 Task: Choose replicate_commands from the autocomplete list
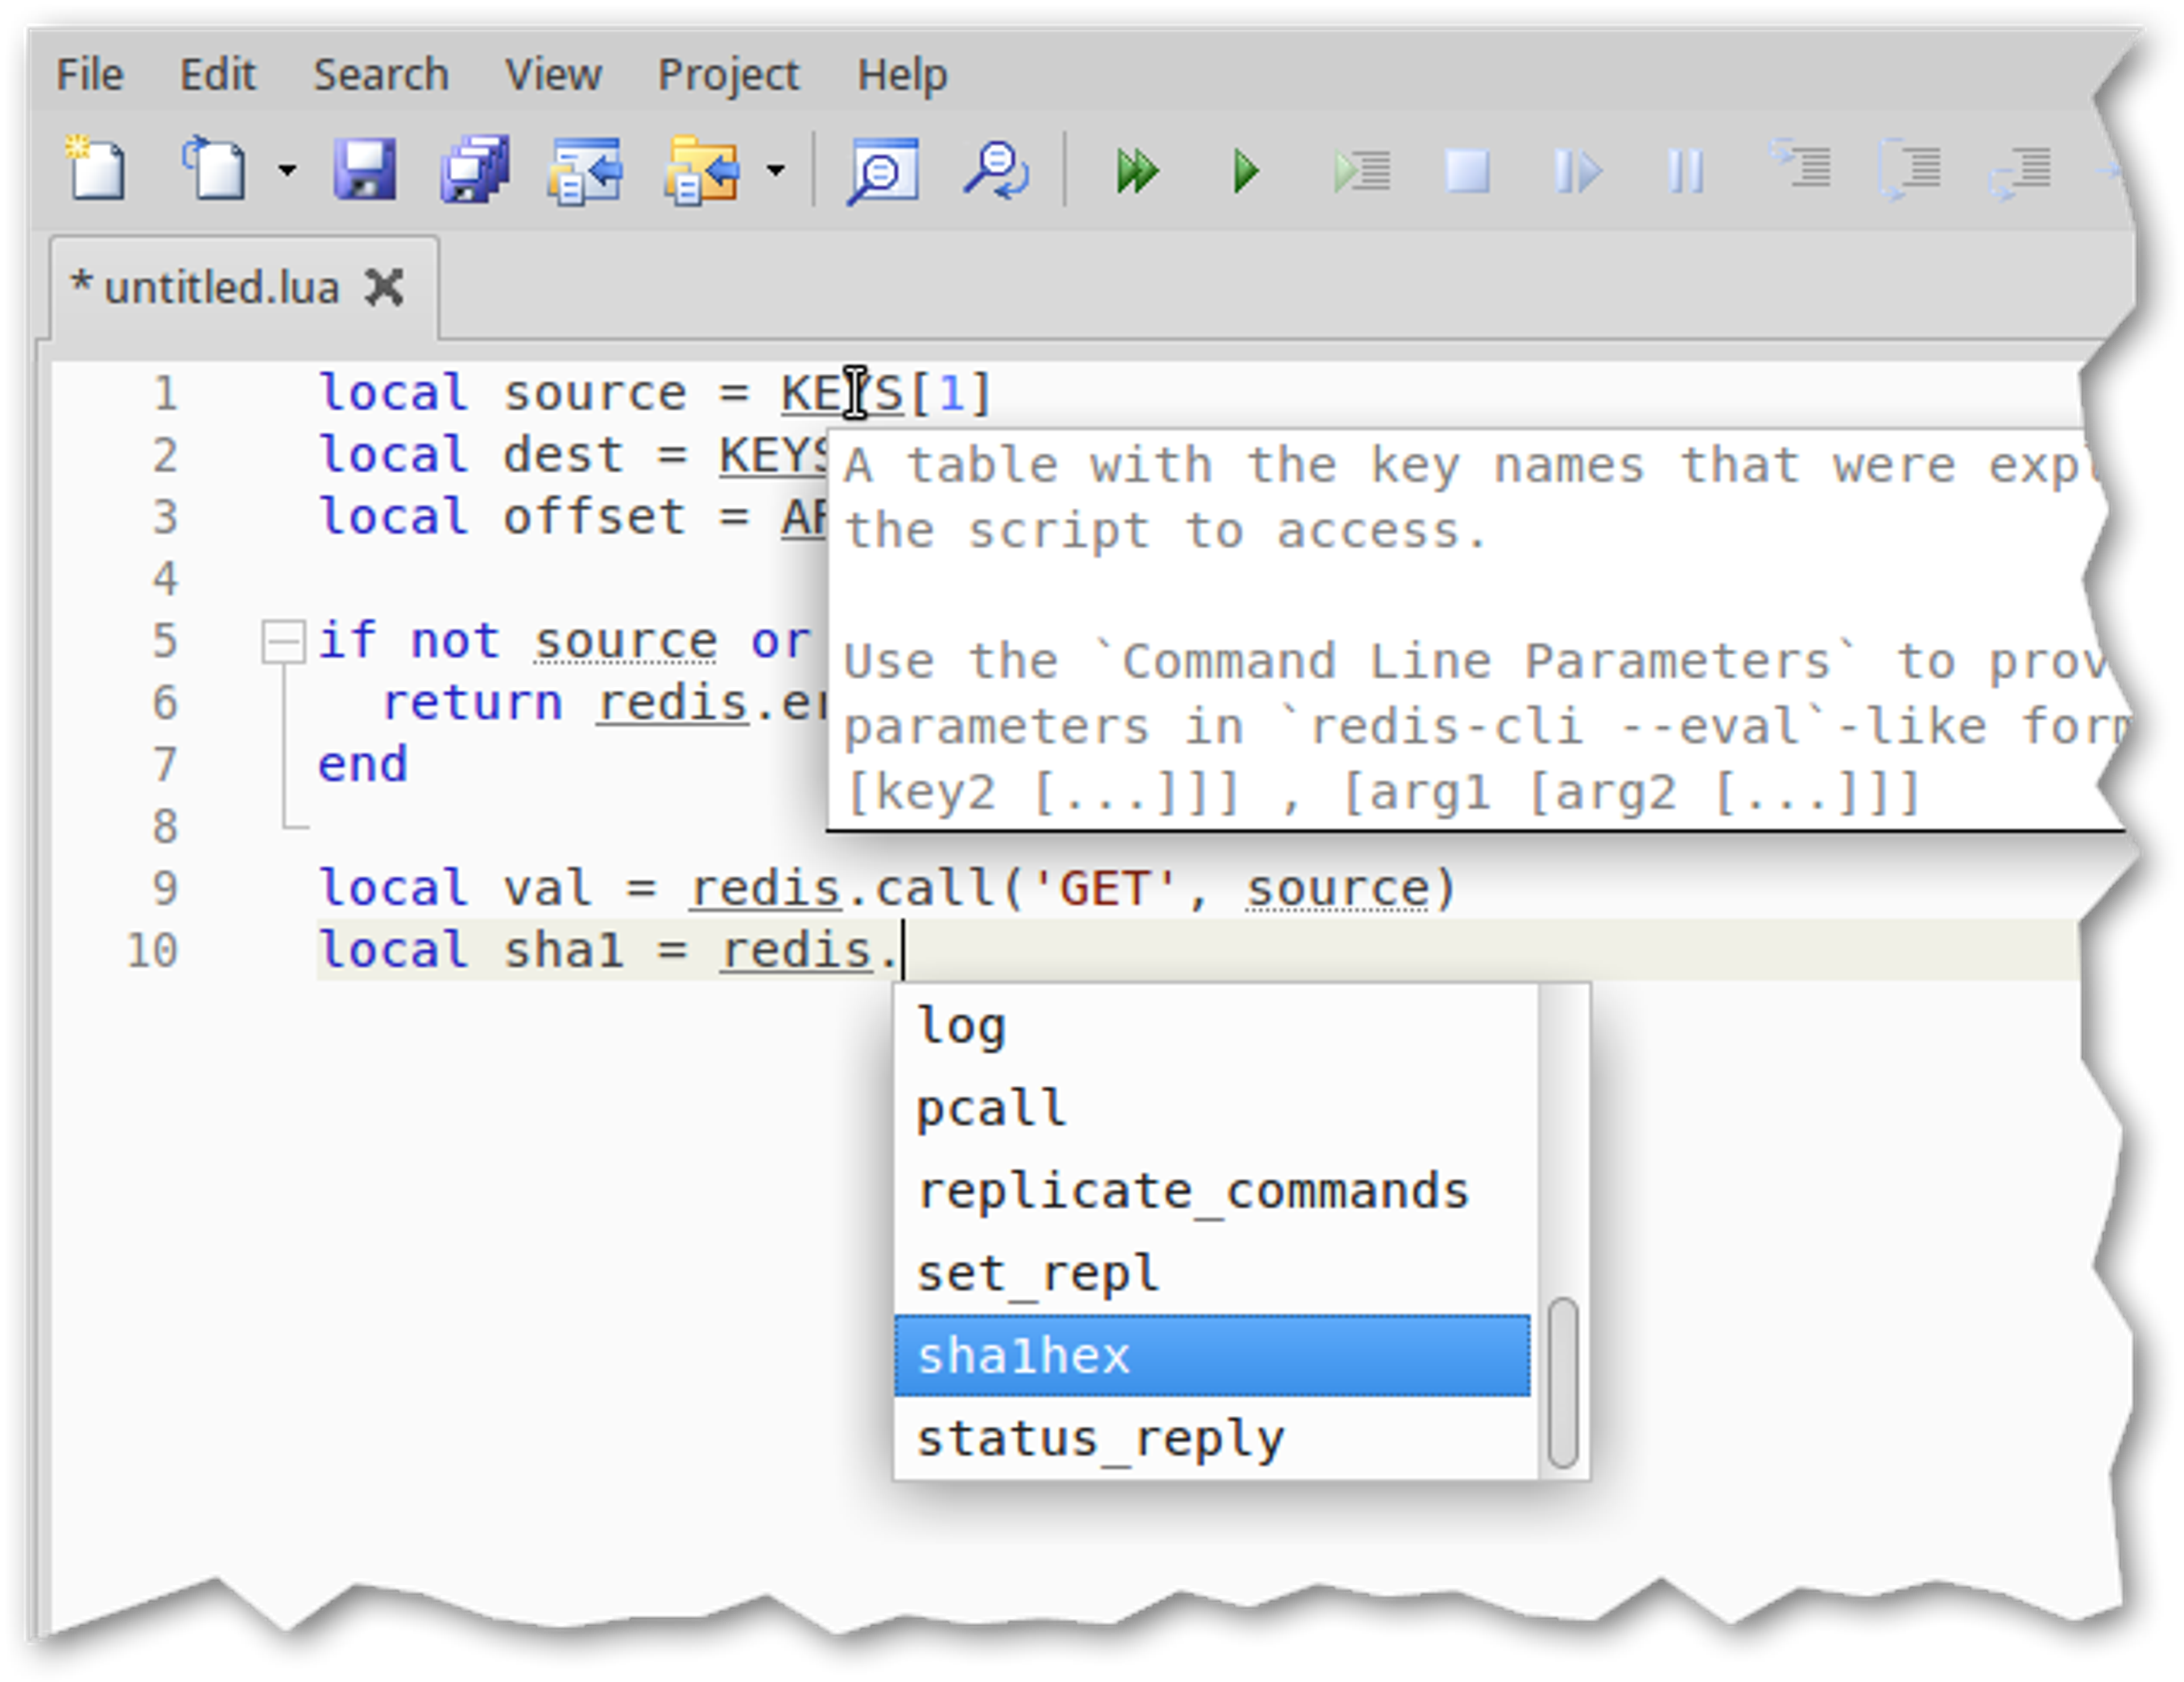pyautogui.click(x=1192, y=1191)
